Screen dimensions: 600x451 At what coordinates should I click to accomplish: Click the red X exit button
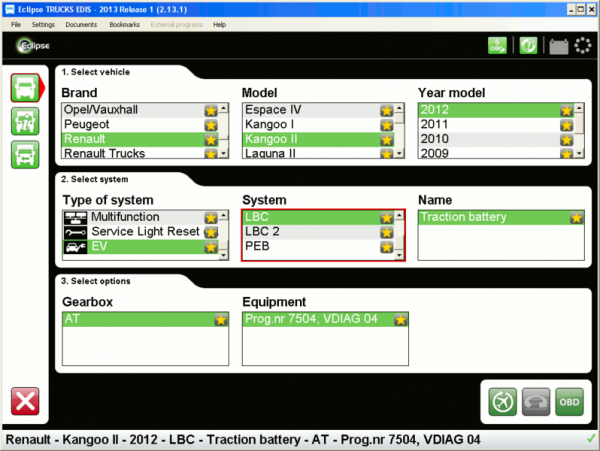[x=25, y=401]
